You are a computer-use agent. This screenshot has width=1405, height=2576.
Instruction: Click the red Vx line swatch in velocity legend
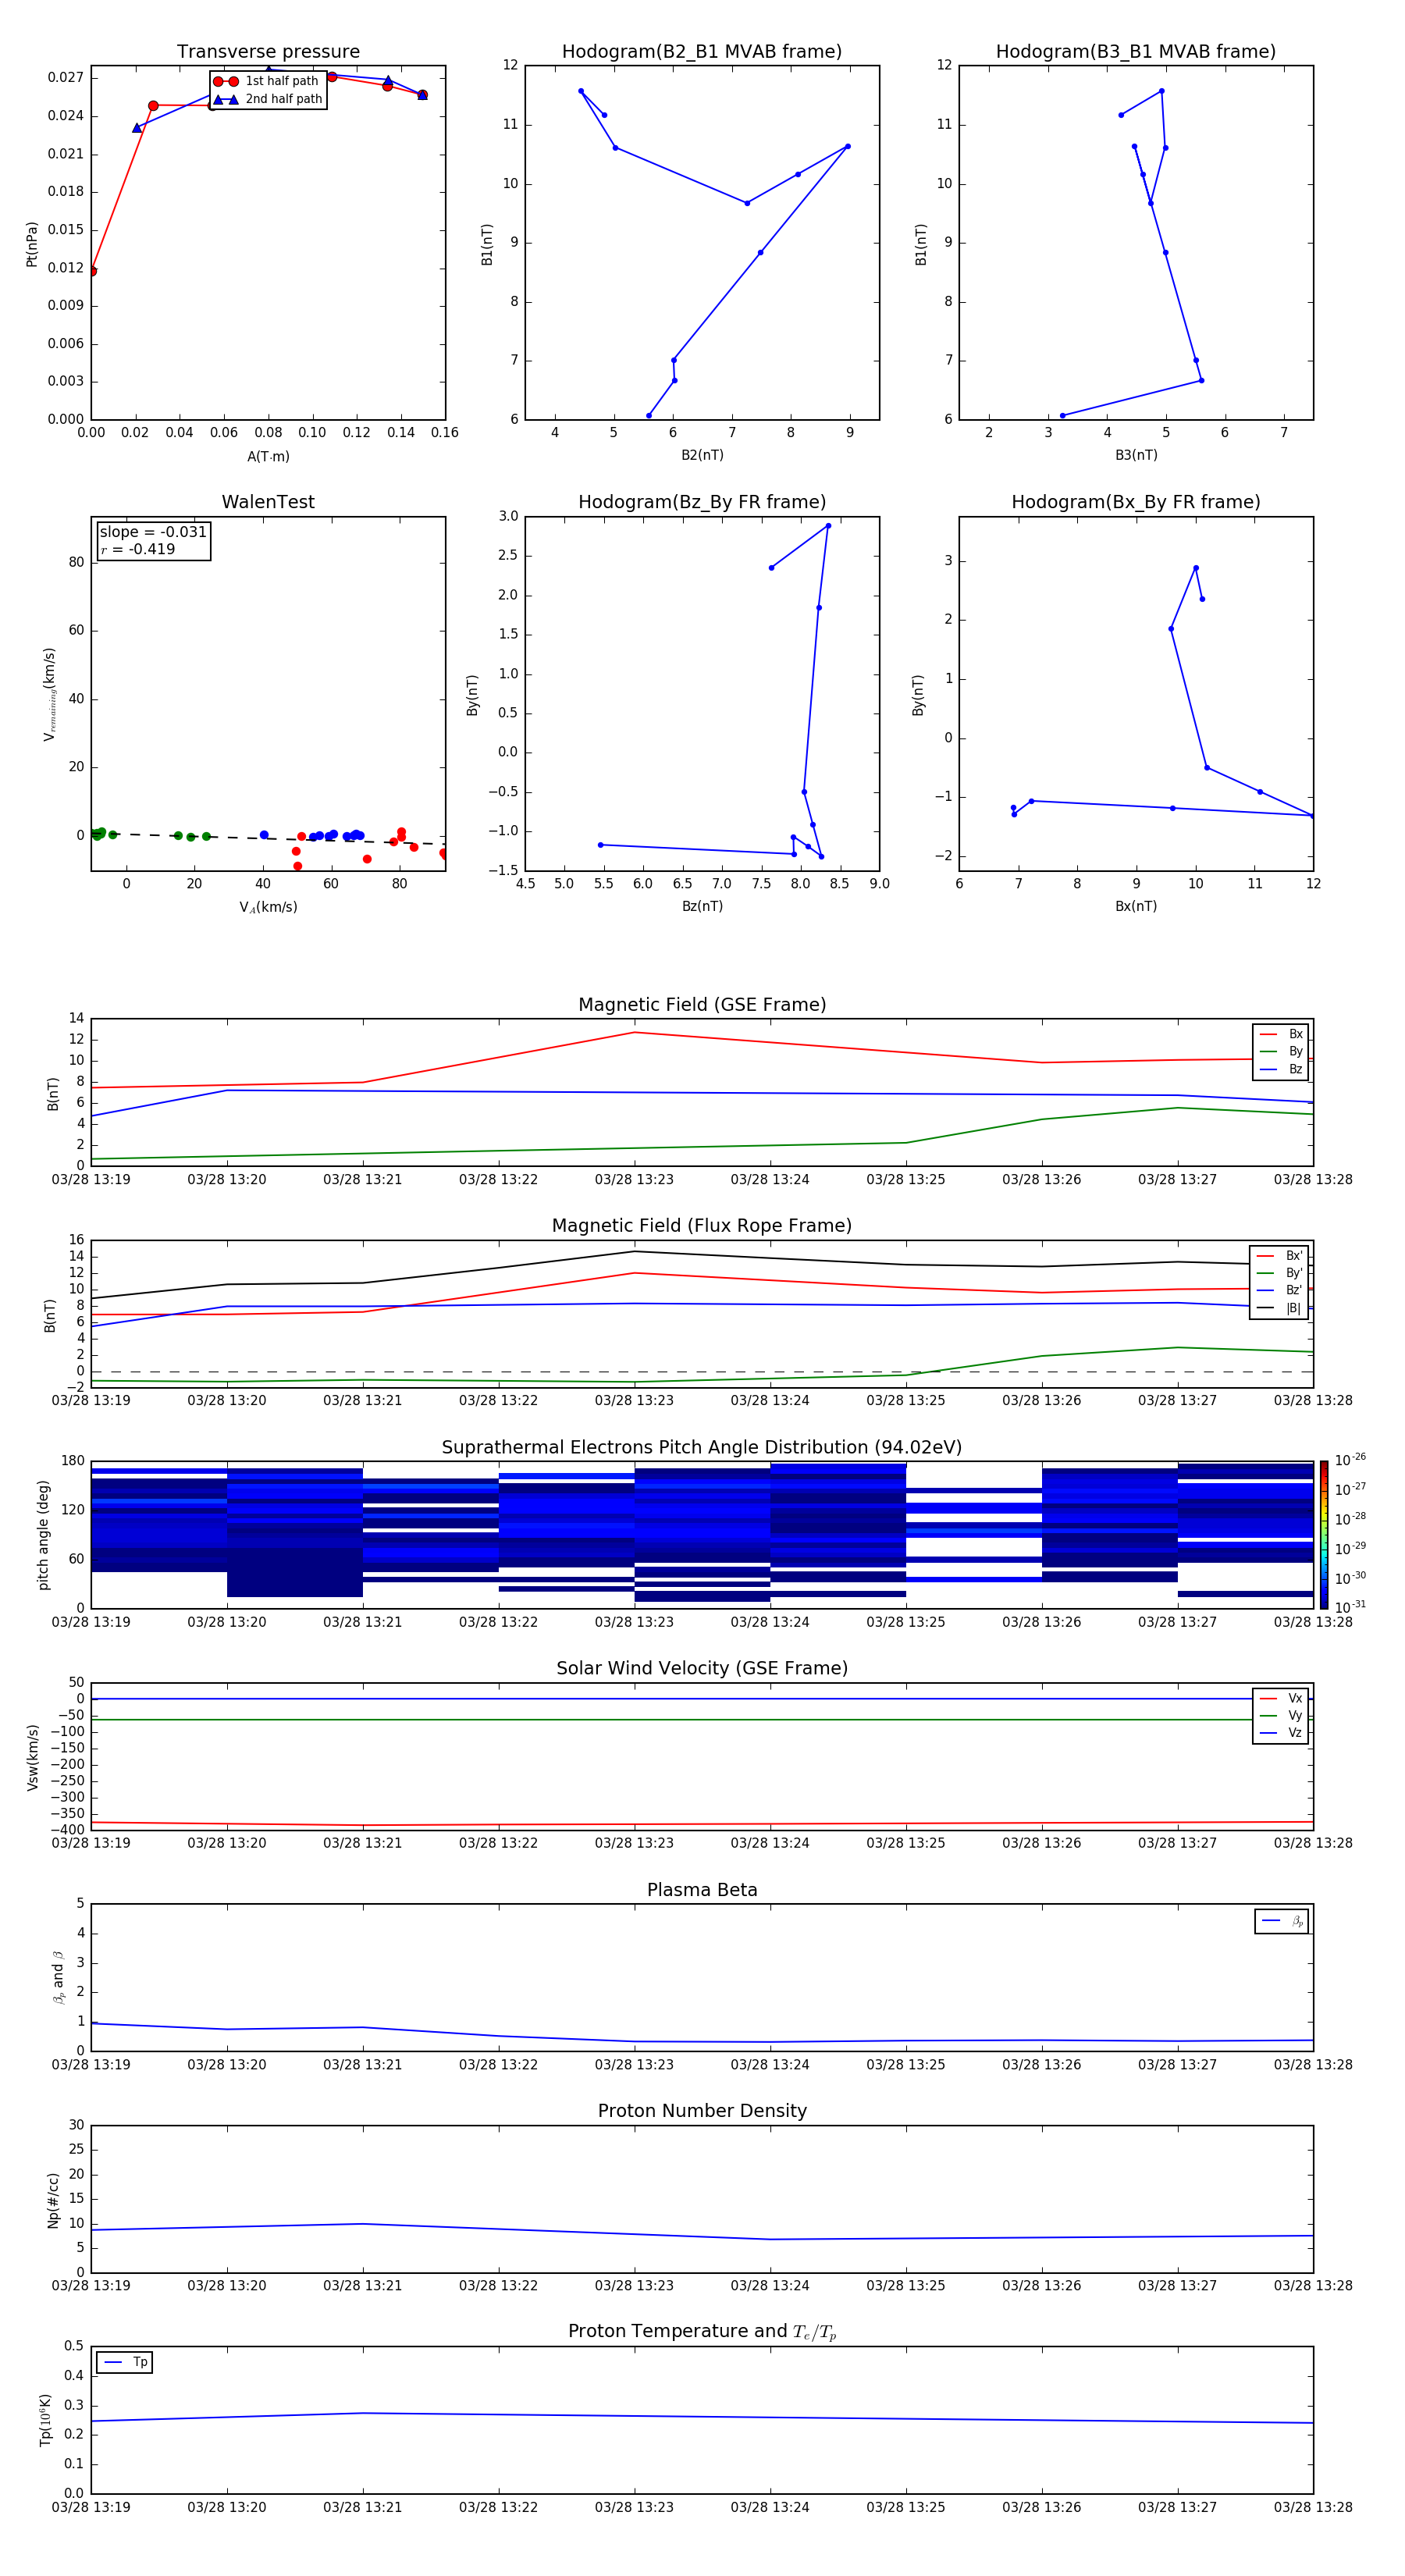click(1268, 1698)
